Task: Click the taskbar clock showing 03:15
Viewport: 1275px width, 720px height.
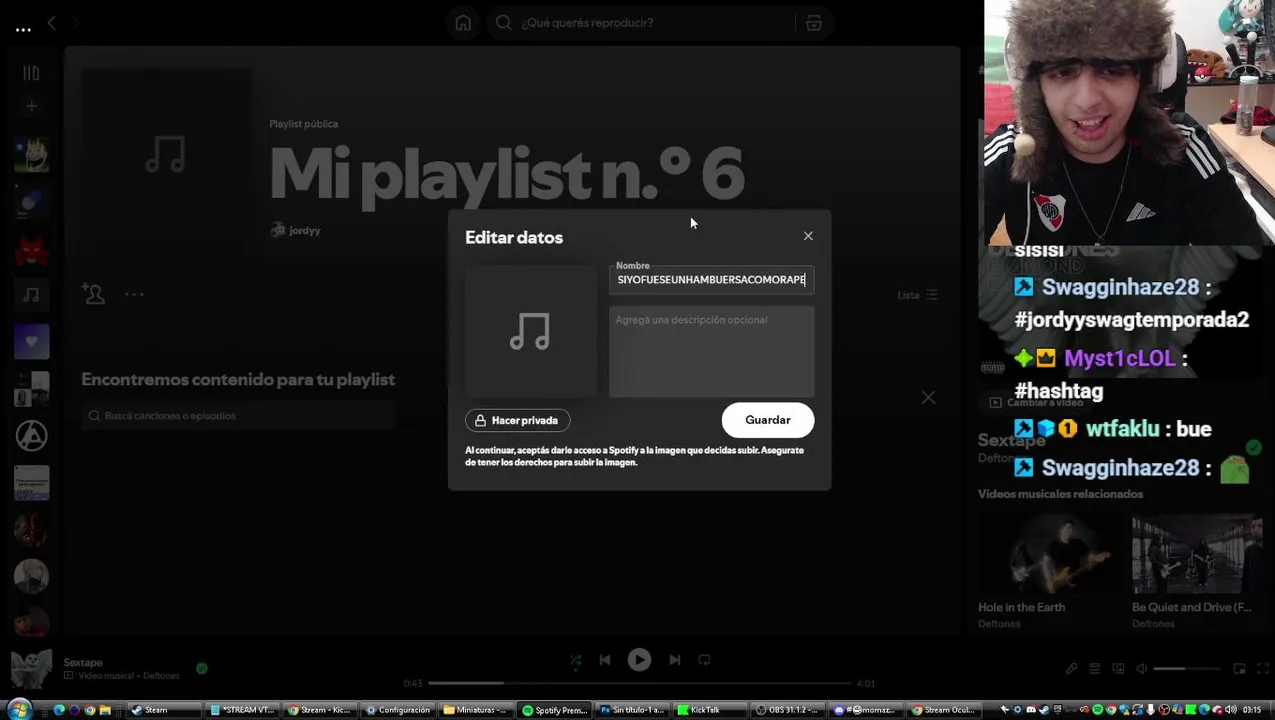Action: click(1251, 710)
